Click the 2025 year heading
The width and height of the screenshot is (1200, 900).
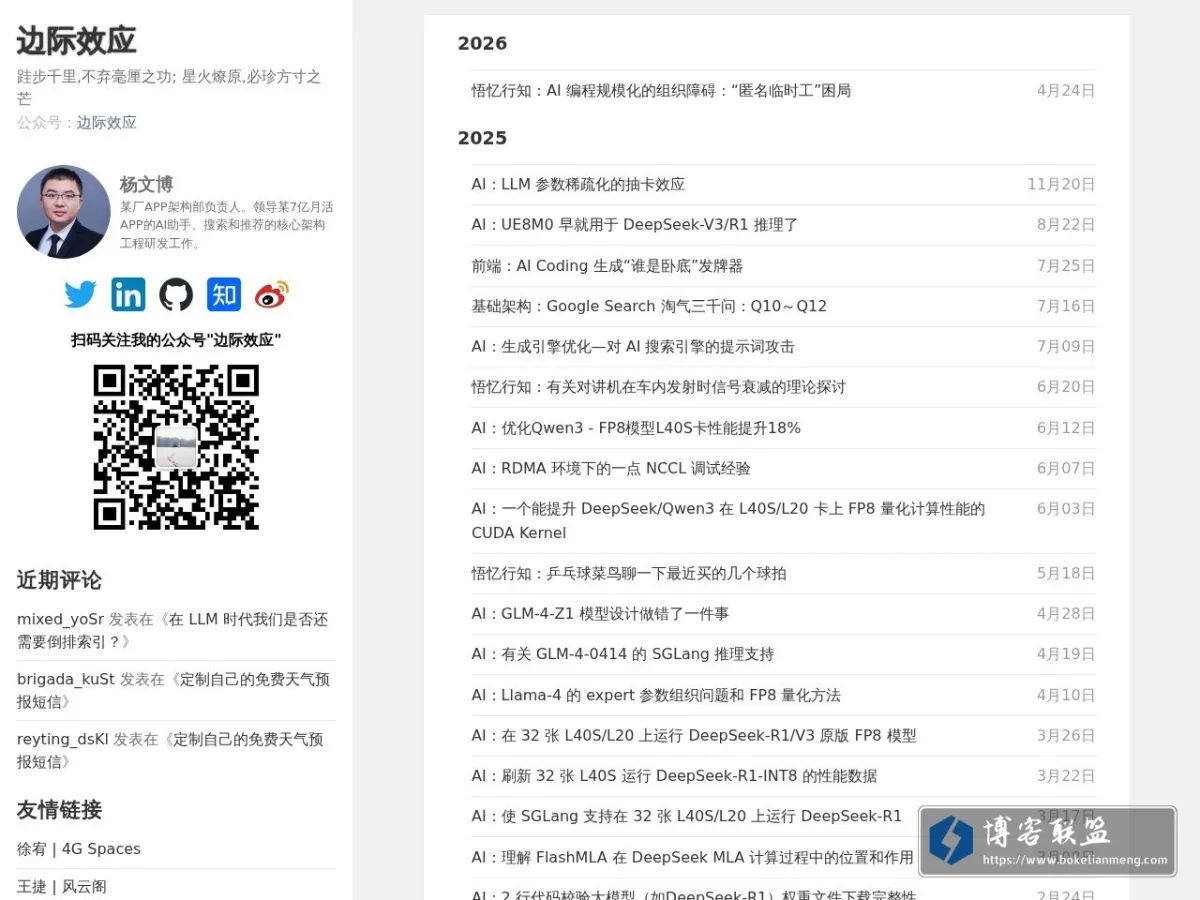[482, 138]
